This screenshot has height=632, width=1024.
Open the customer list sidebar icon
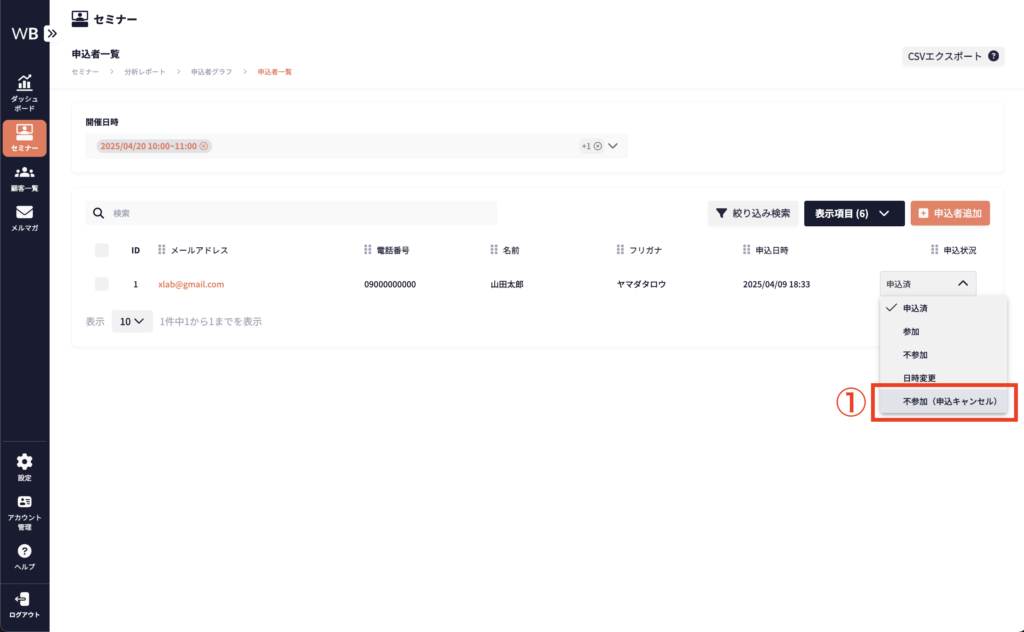point(24,173)
